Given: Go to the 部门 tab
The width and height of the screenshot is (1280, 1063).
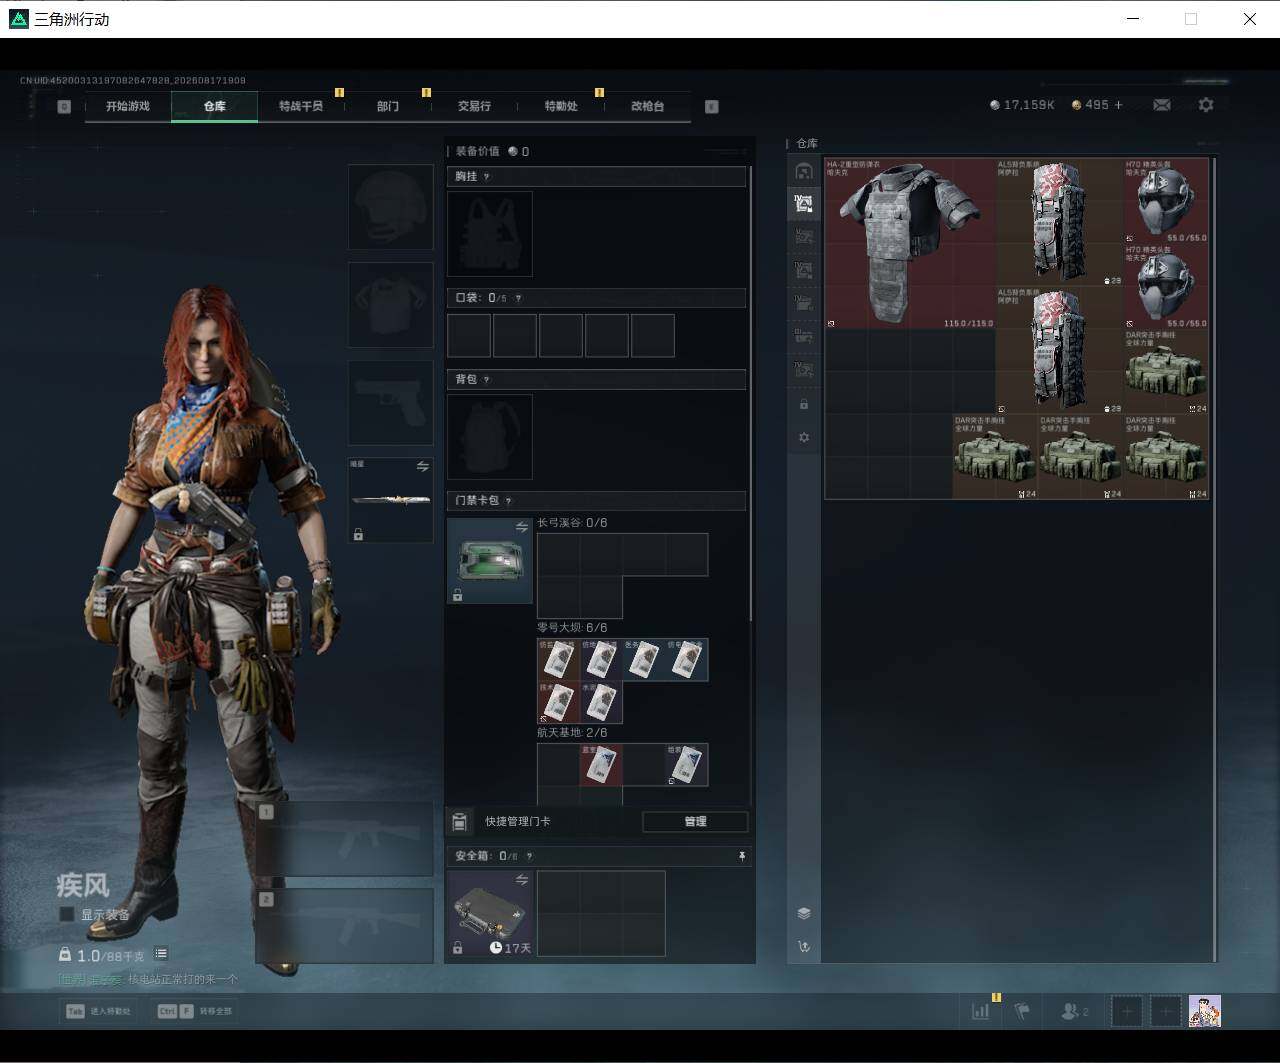Looking at the screenshot, I should click(x=388, y=106).
